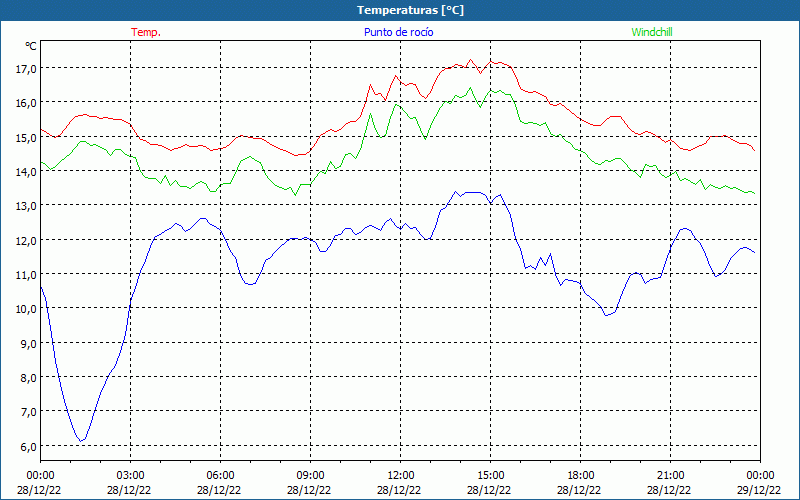800x500 pixels.
Task: Select the green Windchill legend label
Action: click(x=652, y=32)
